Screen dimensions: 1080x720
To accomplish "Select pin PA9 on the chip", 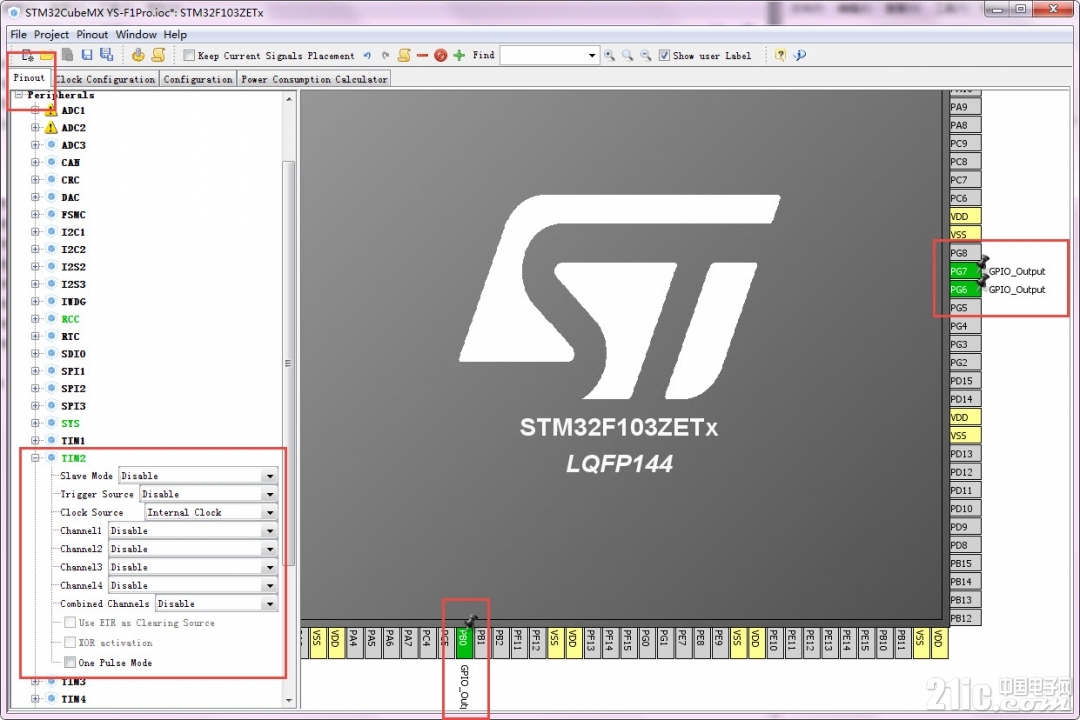I will click(965, 107).
